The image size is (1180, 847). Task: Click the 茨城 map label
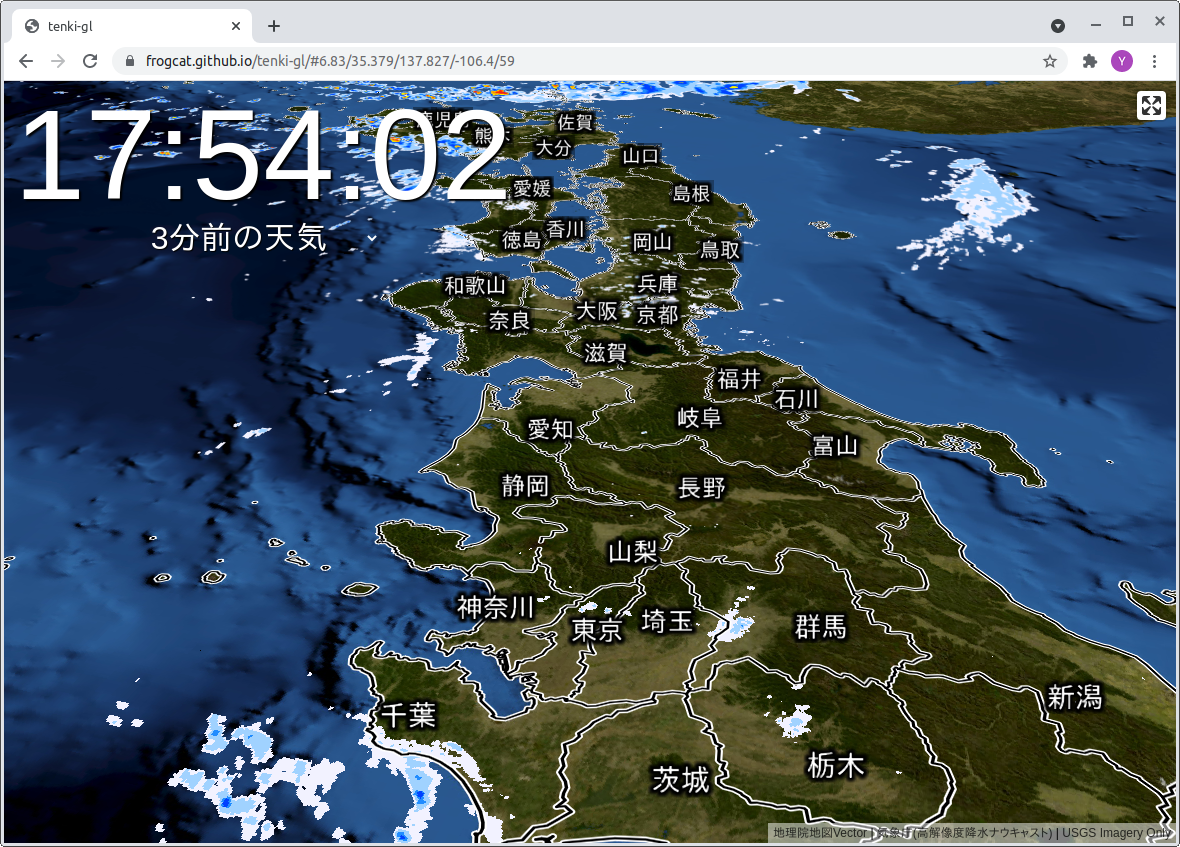point(681,779)
